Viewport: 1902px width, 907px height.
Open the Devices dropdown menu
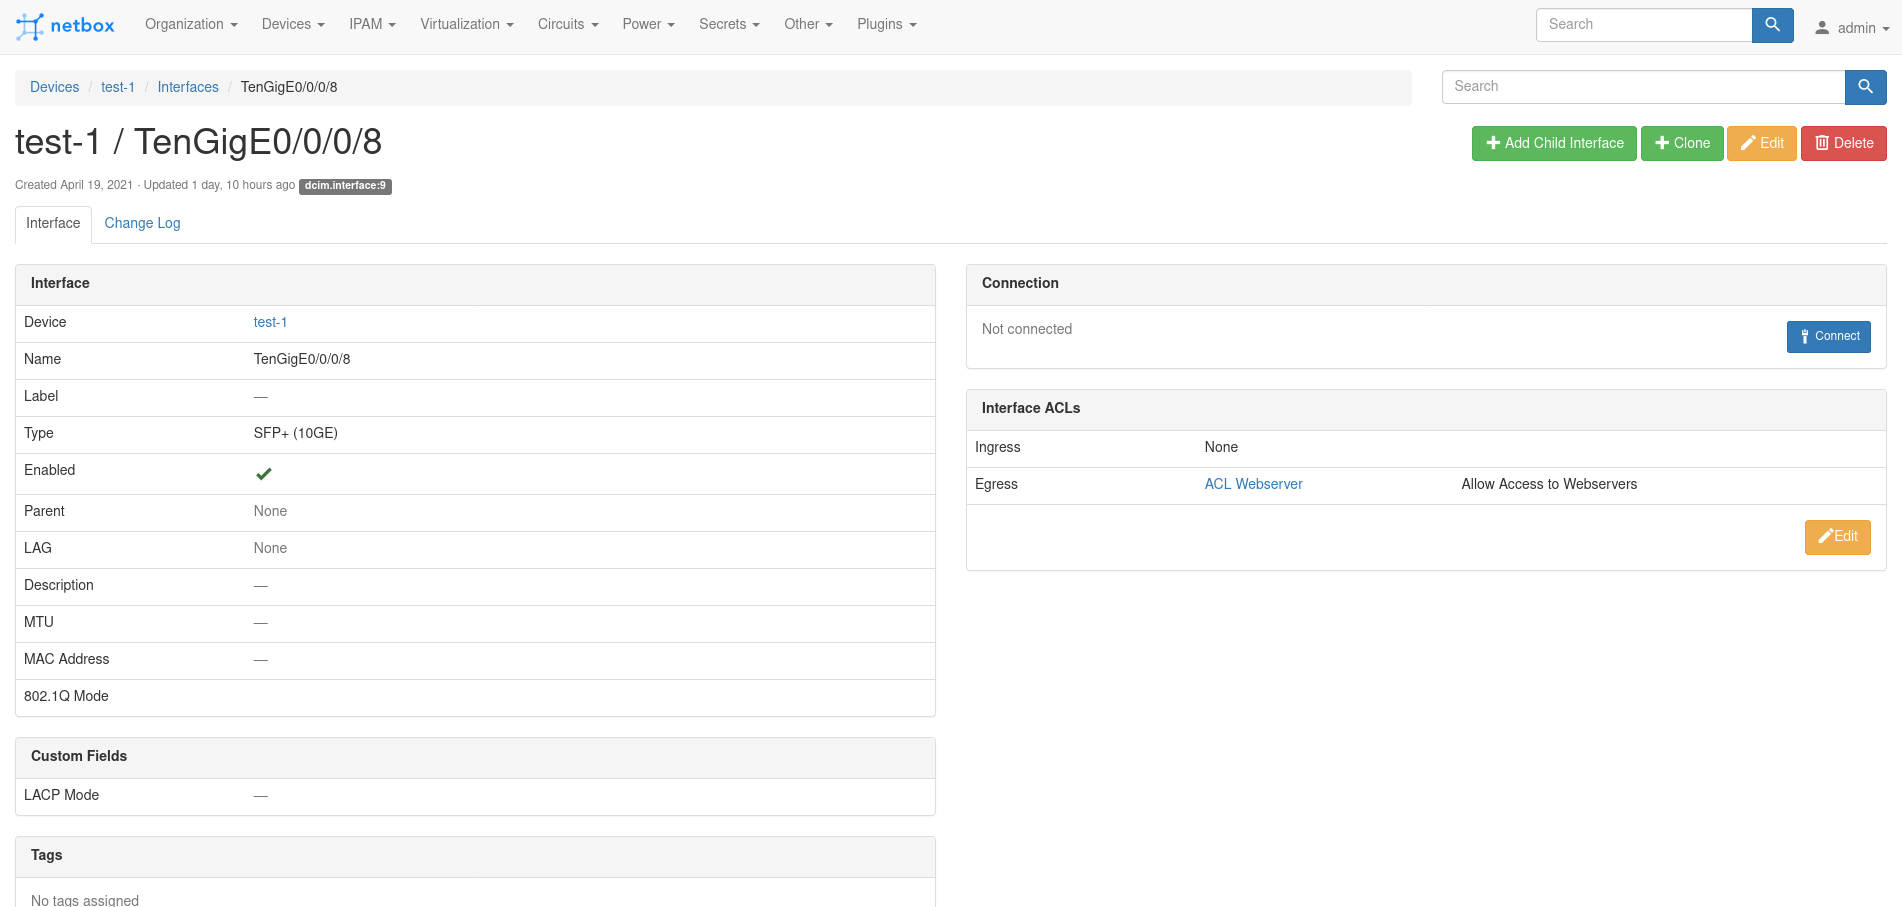(x=293, y=24)
